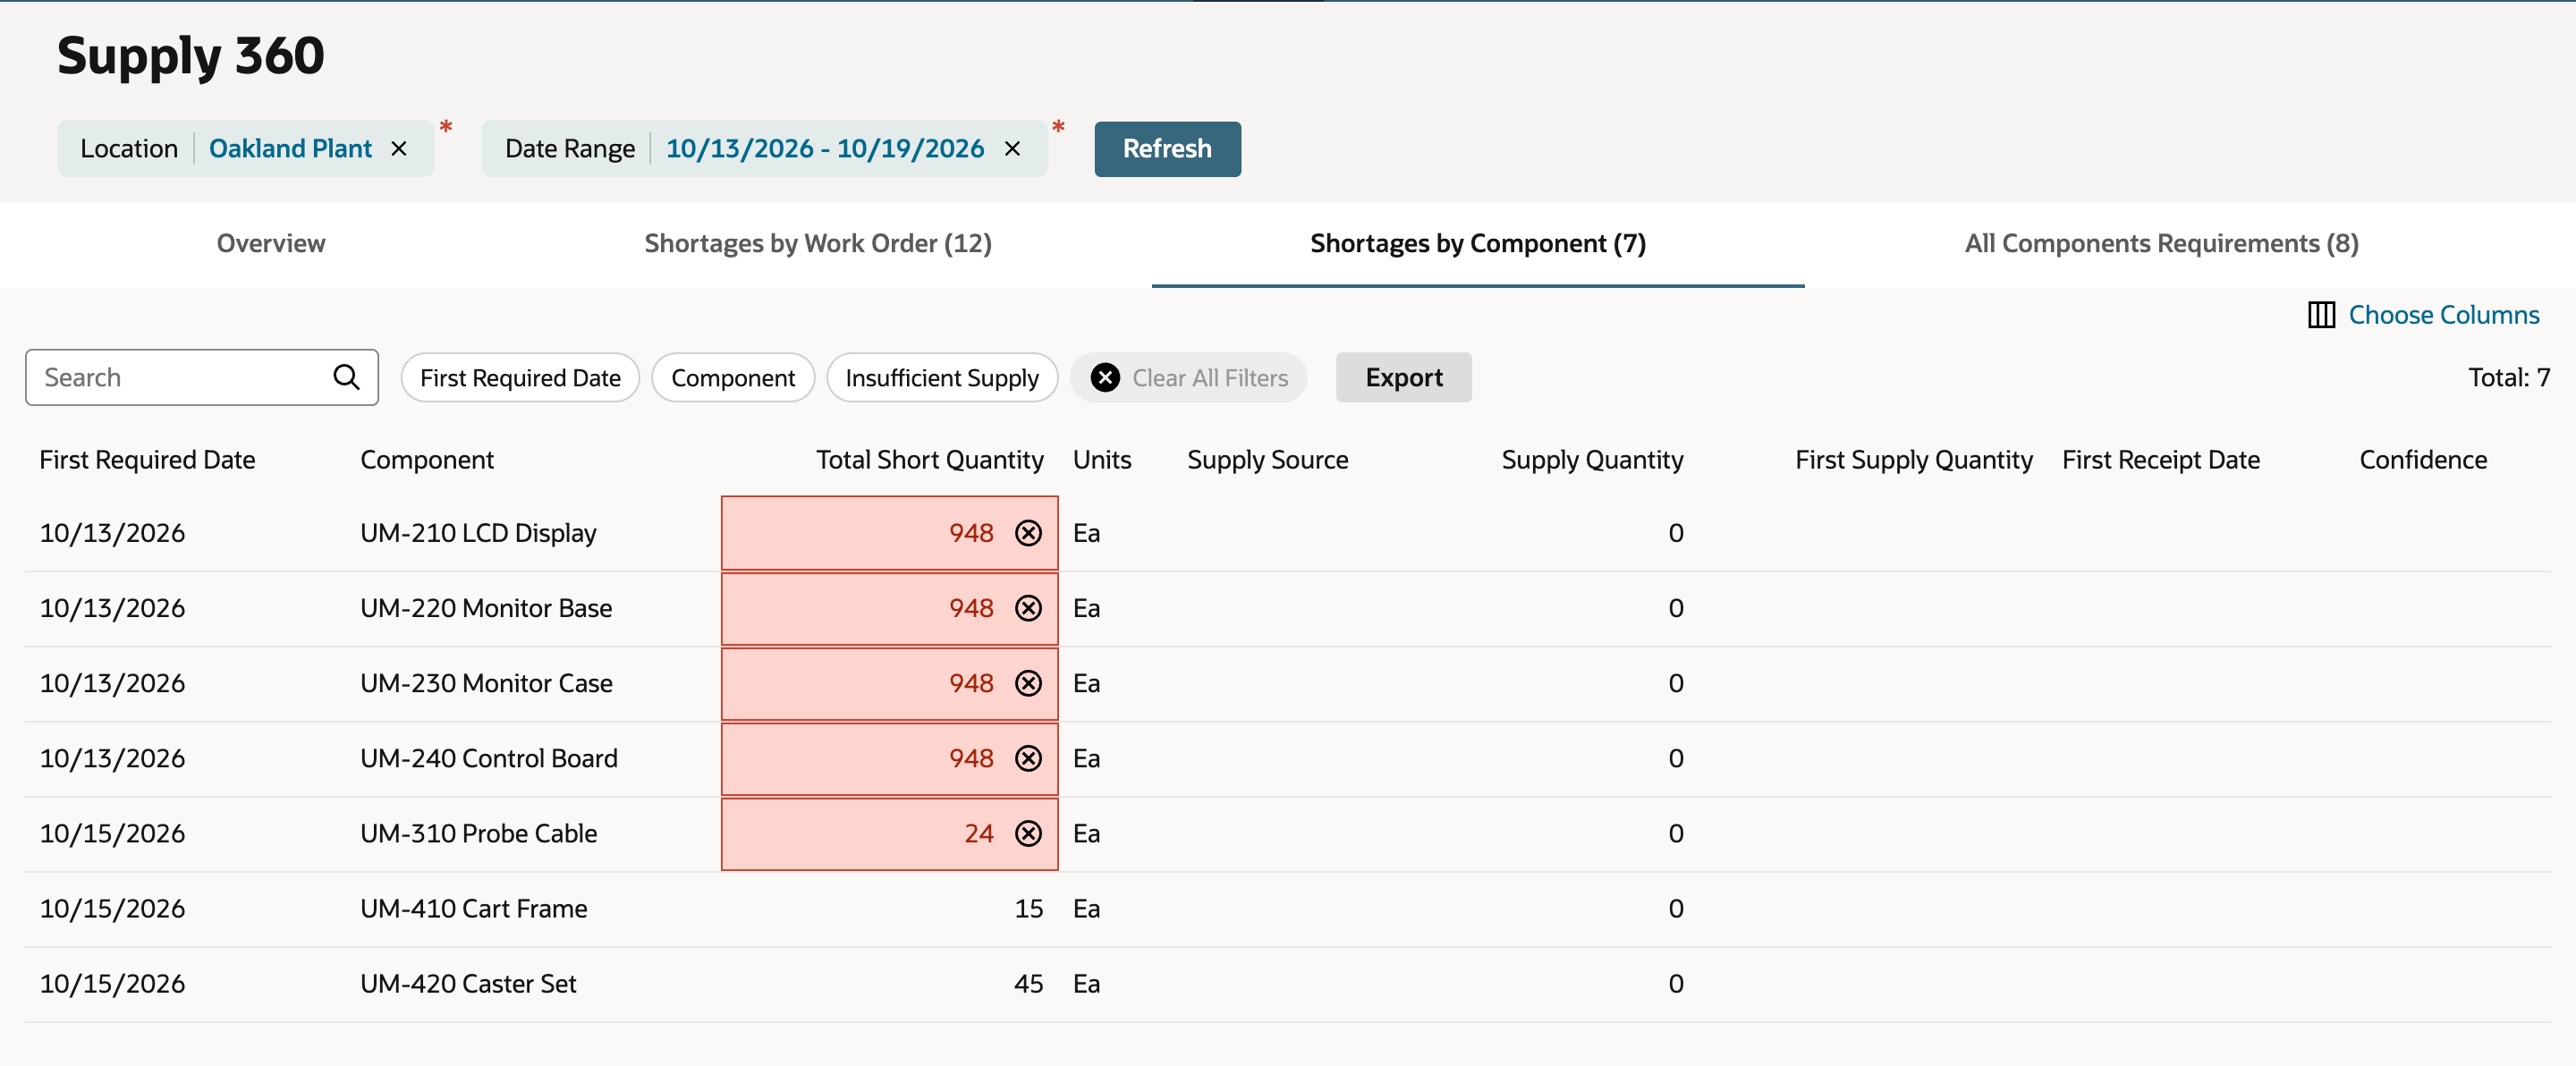The height and width of the screenshot is (1066, 2576).
Task: Click shortage icon for UM-210 LCD Display
Action: click(1028, 533)
